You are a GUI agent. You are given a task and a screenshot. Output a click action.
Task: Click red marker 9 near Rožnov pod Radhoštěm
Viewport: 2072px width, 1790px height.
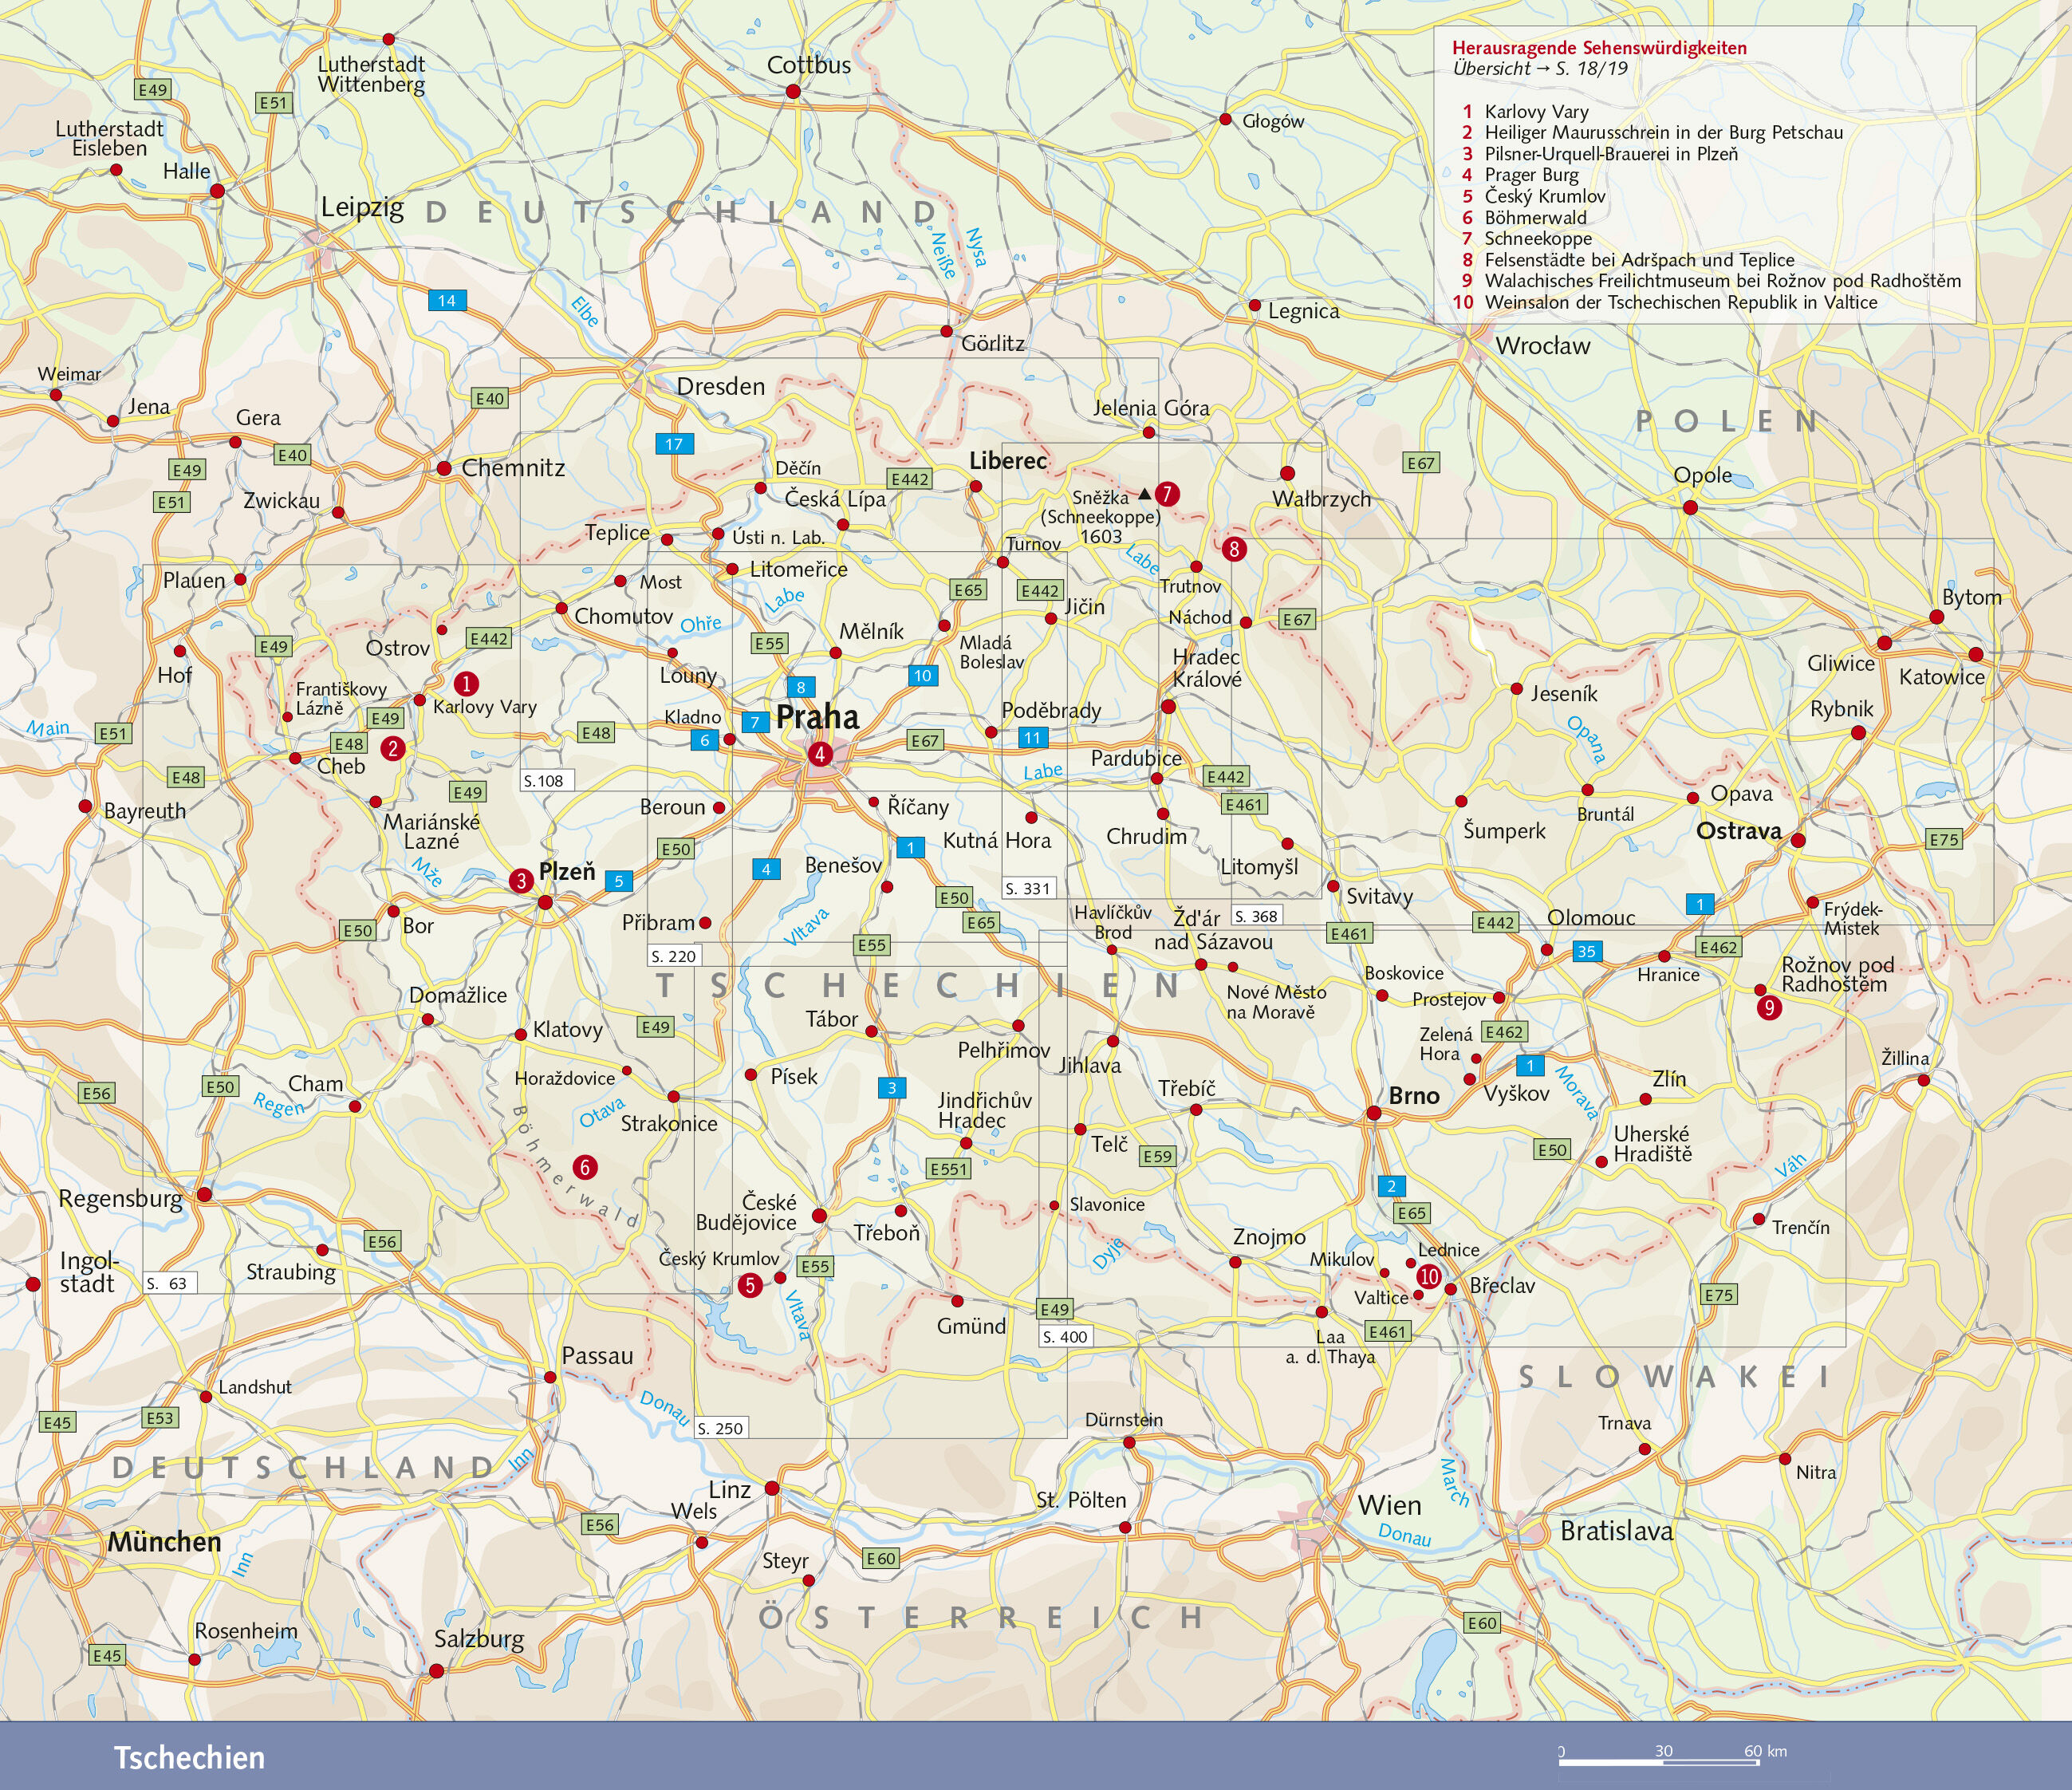click(x=1769, y=1007)
